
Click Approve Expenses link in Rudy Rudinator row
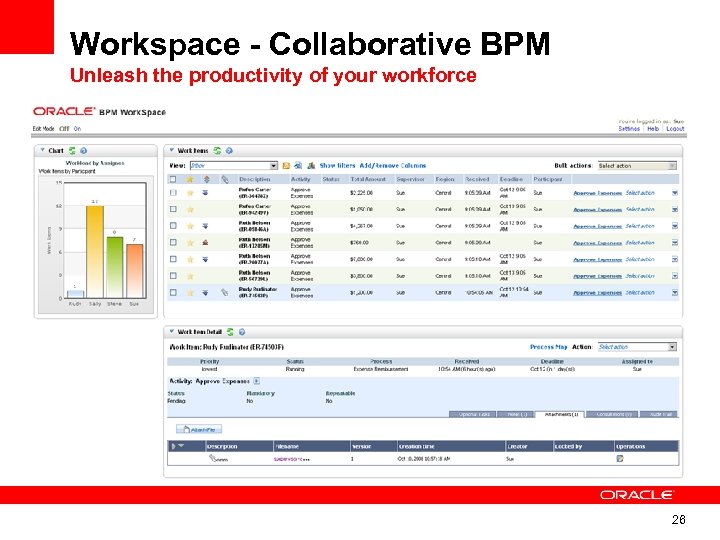pos(597,293)
